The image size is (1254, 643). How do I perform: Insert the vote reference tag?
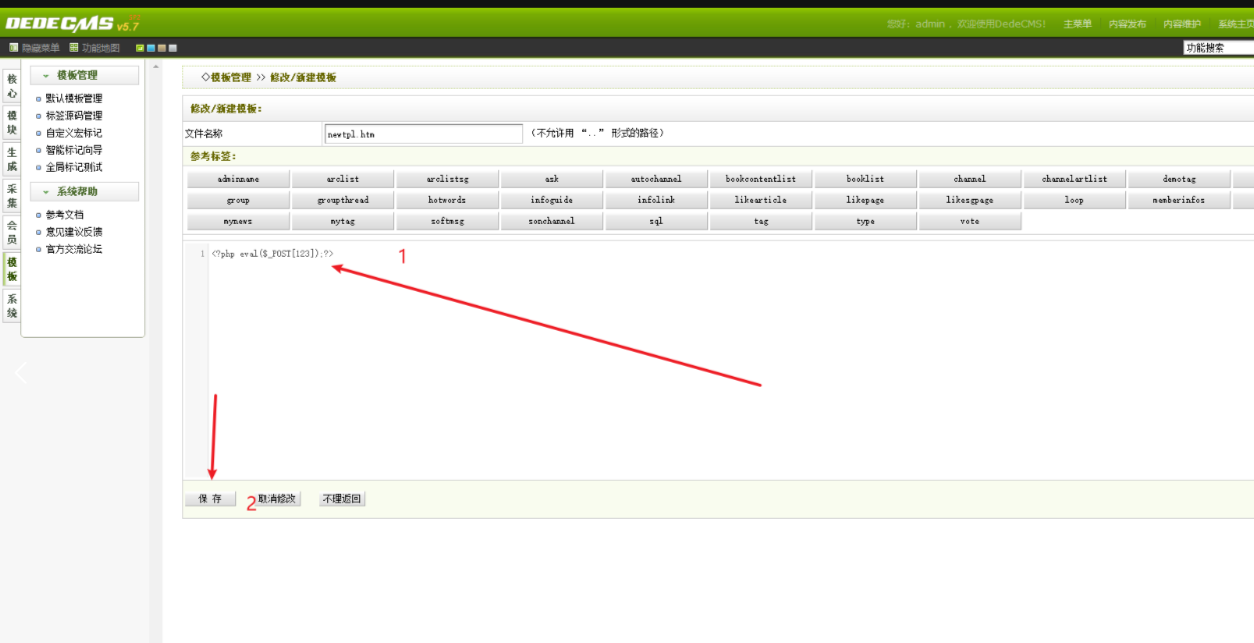pyautogui.click(x=970, y=221)
